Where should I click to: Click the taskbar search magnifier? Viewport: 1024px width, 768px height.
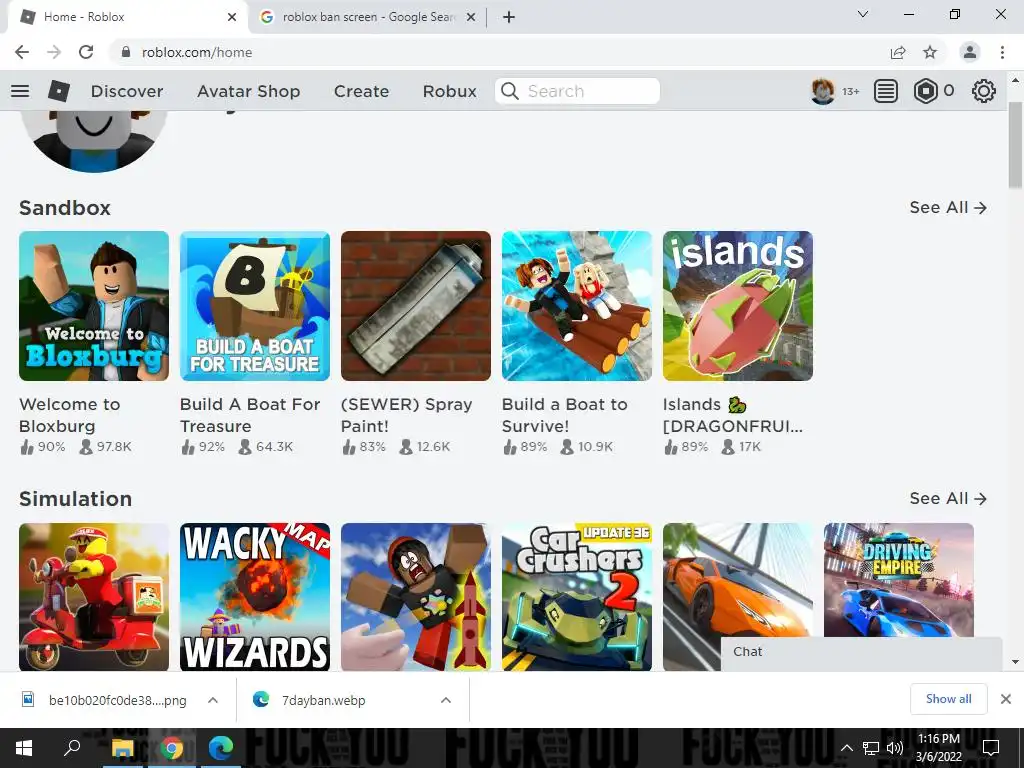point(72,748)
